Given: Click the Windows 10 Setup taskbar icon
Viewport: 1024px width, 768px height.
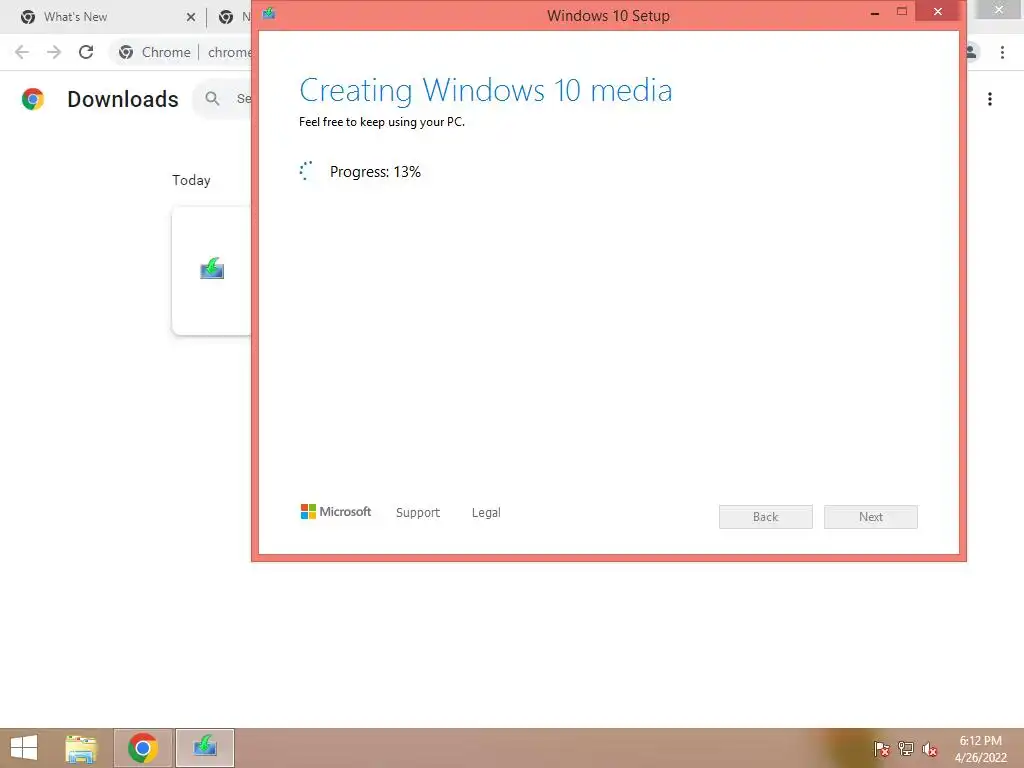Looking at the screenshot, I should [x=205, y=748].
